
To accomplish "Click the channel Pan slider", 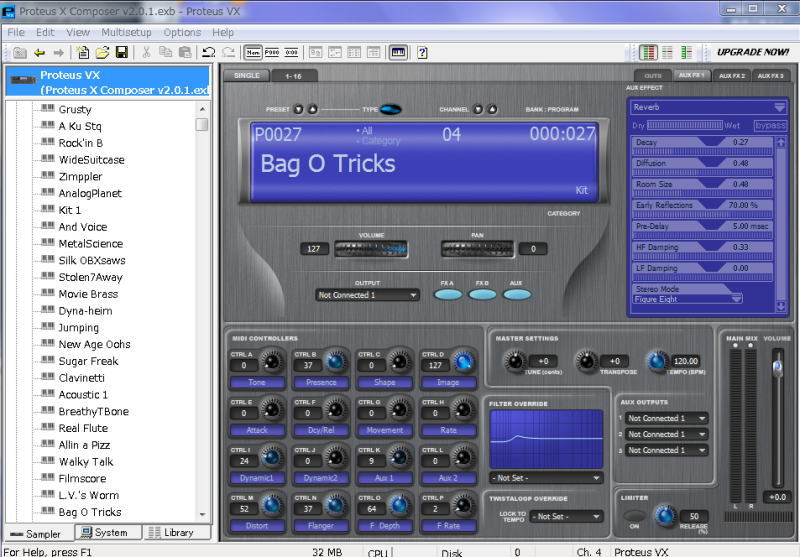I will tap(477, 249).
